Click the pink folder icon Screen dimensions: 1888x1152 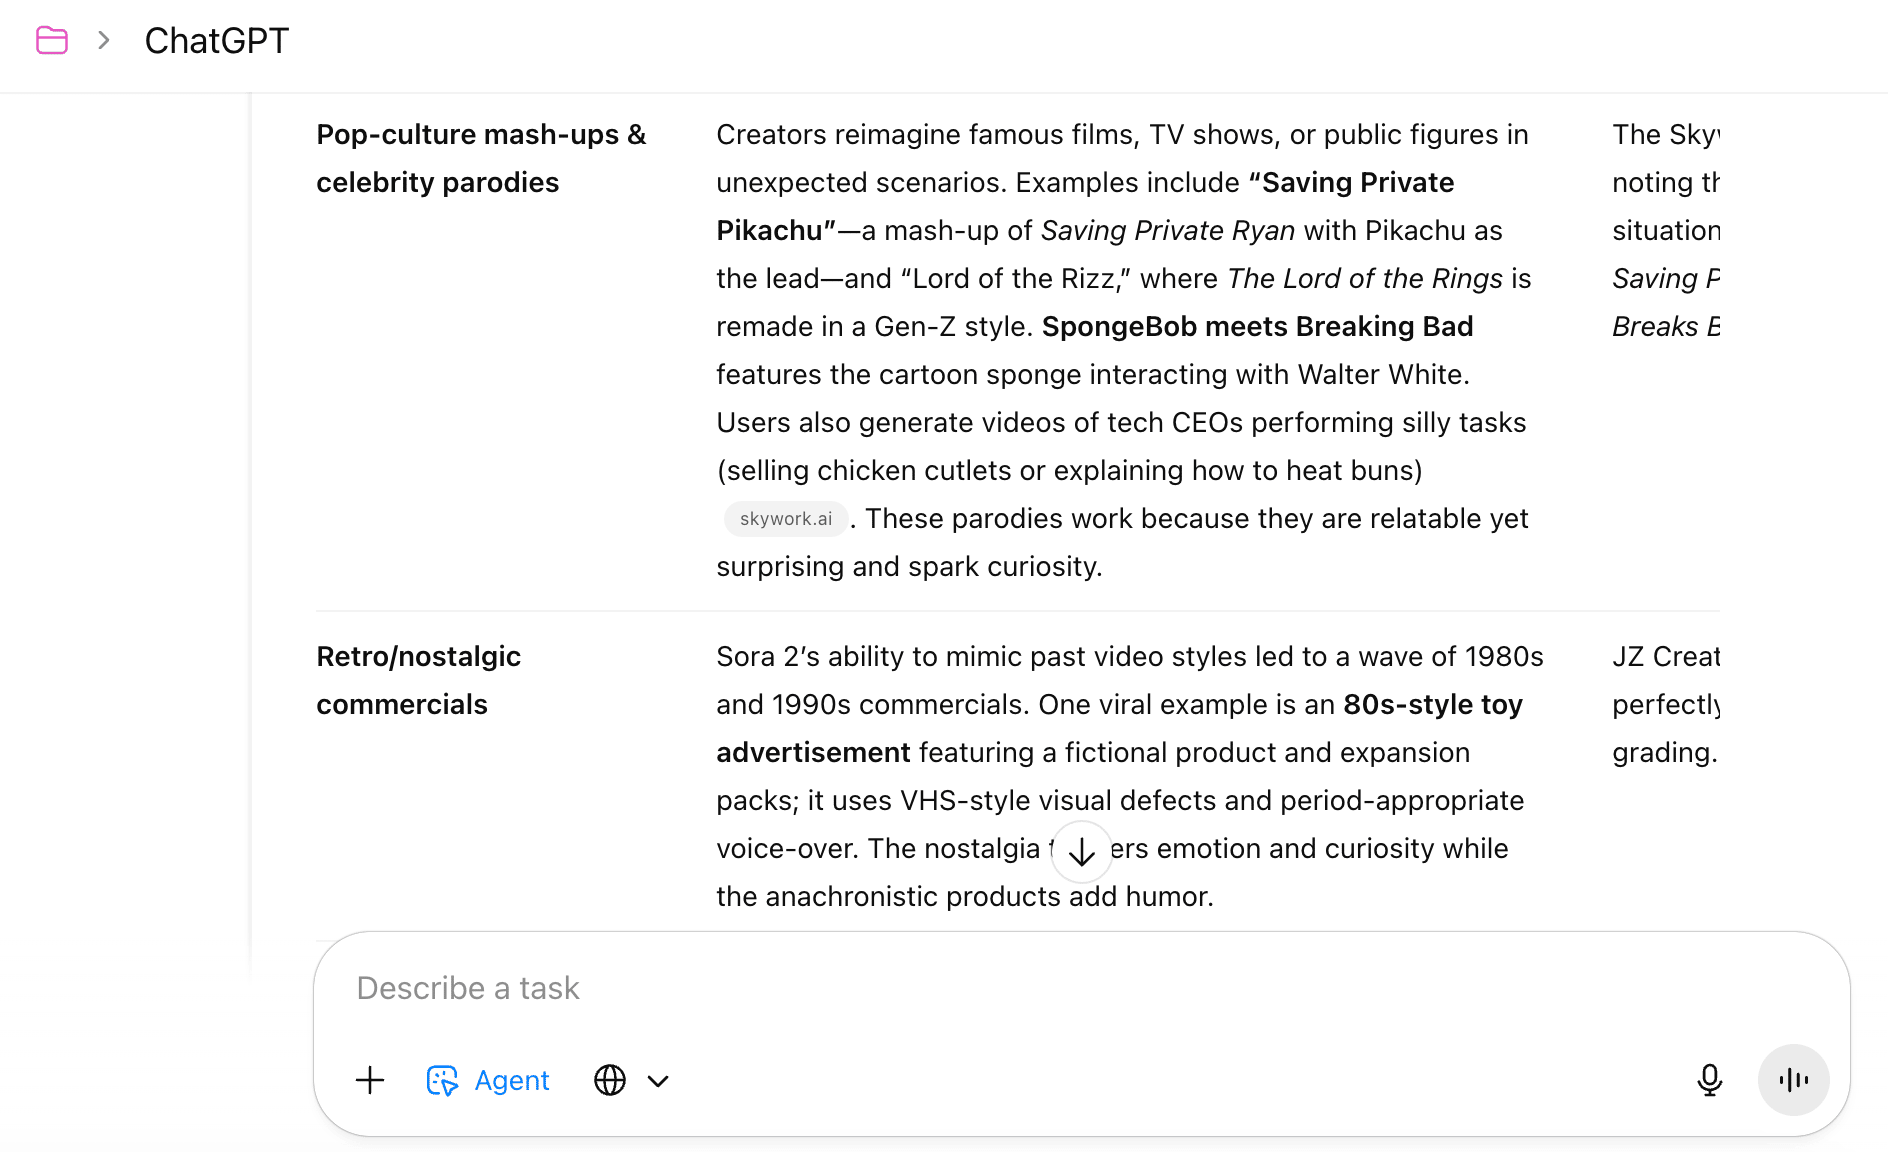click(52, 41)
